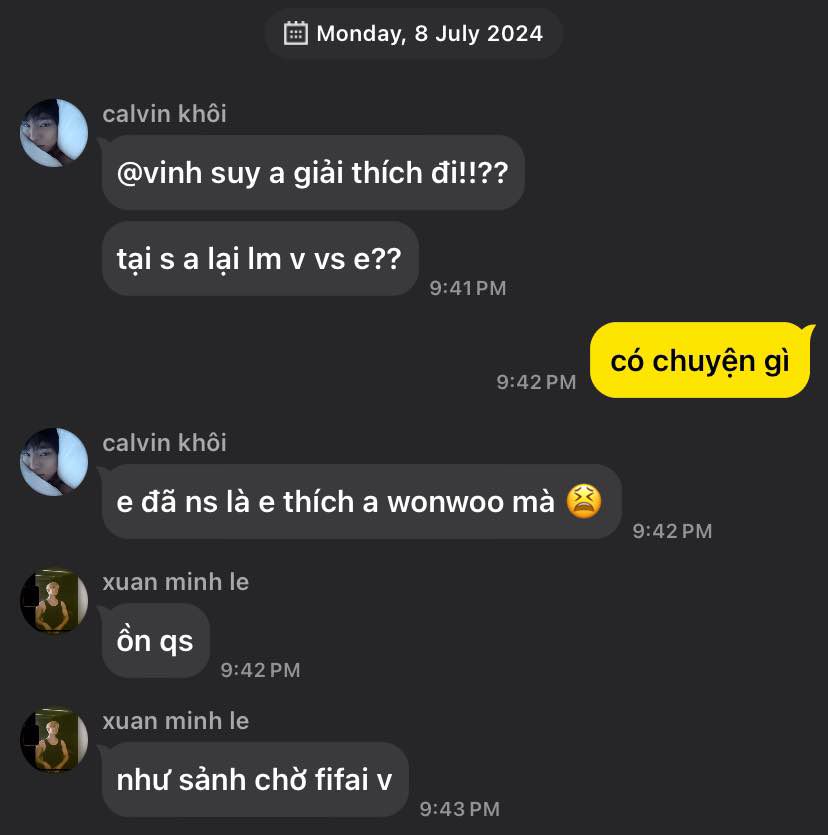Click 'xuan minh le' name above the fifai message
The width and height of the screenshot is (828, 835).
click(176, 721)
